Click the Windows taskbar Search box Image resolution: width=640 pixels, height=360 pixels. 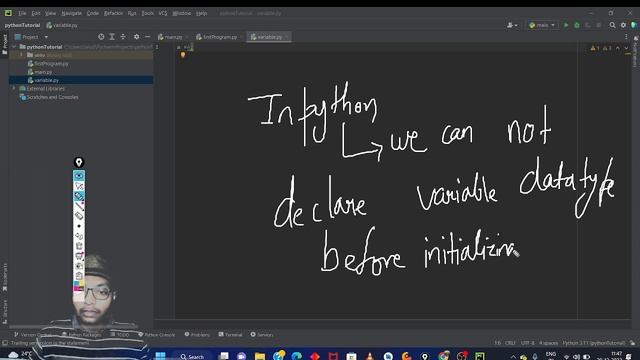192,356
